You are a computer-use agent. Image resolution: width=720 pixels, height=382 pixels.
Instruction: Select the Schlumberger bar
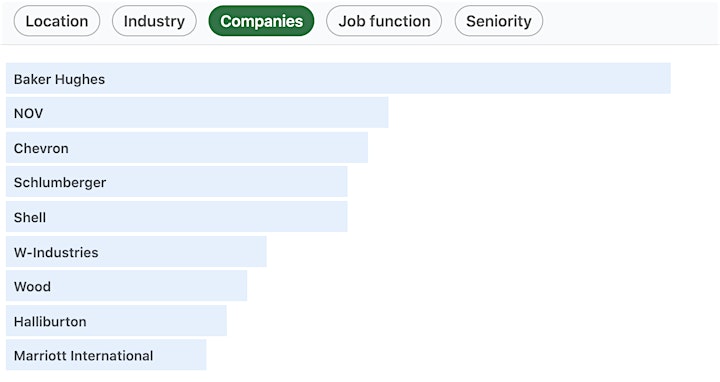177,182
